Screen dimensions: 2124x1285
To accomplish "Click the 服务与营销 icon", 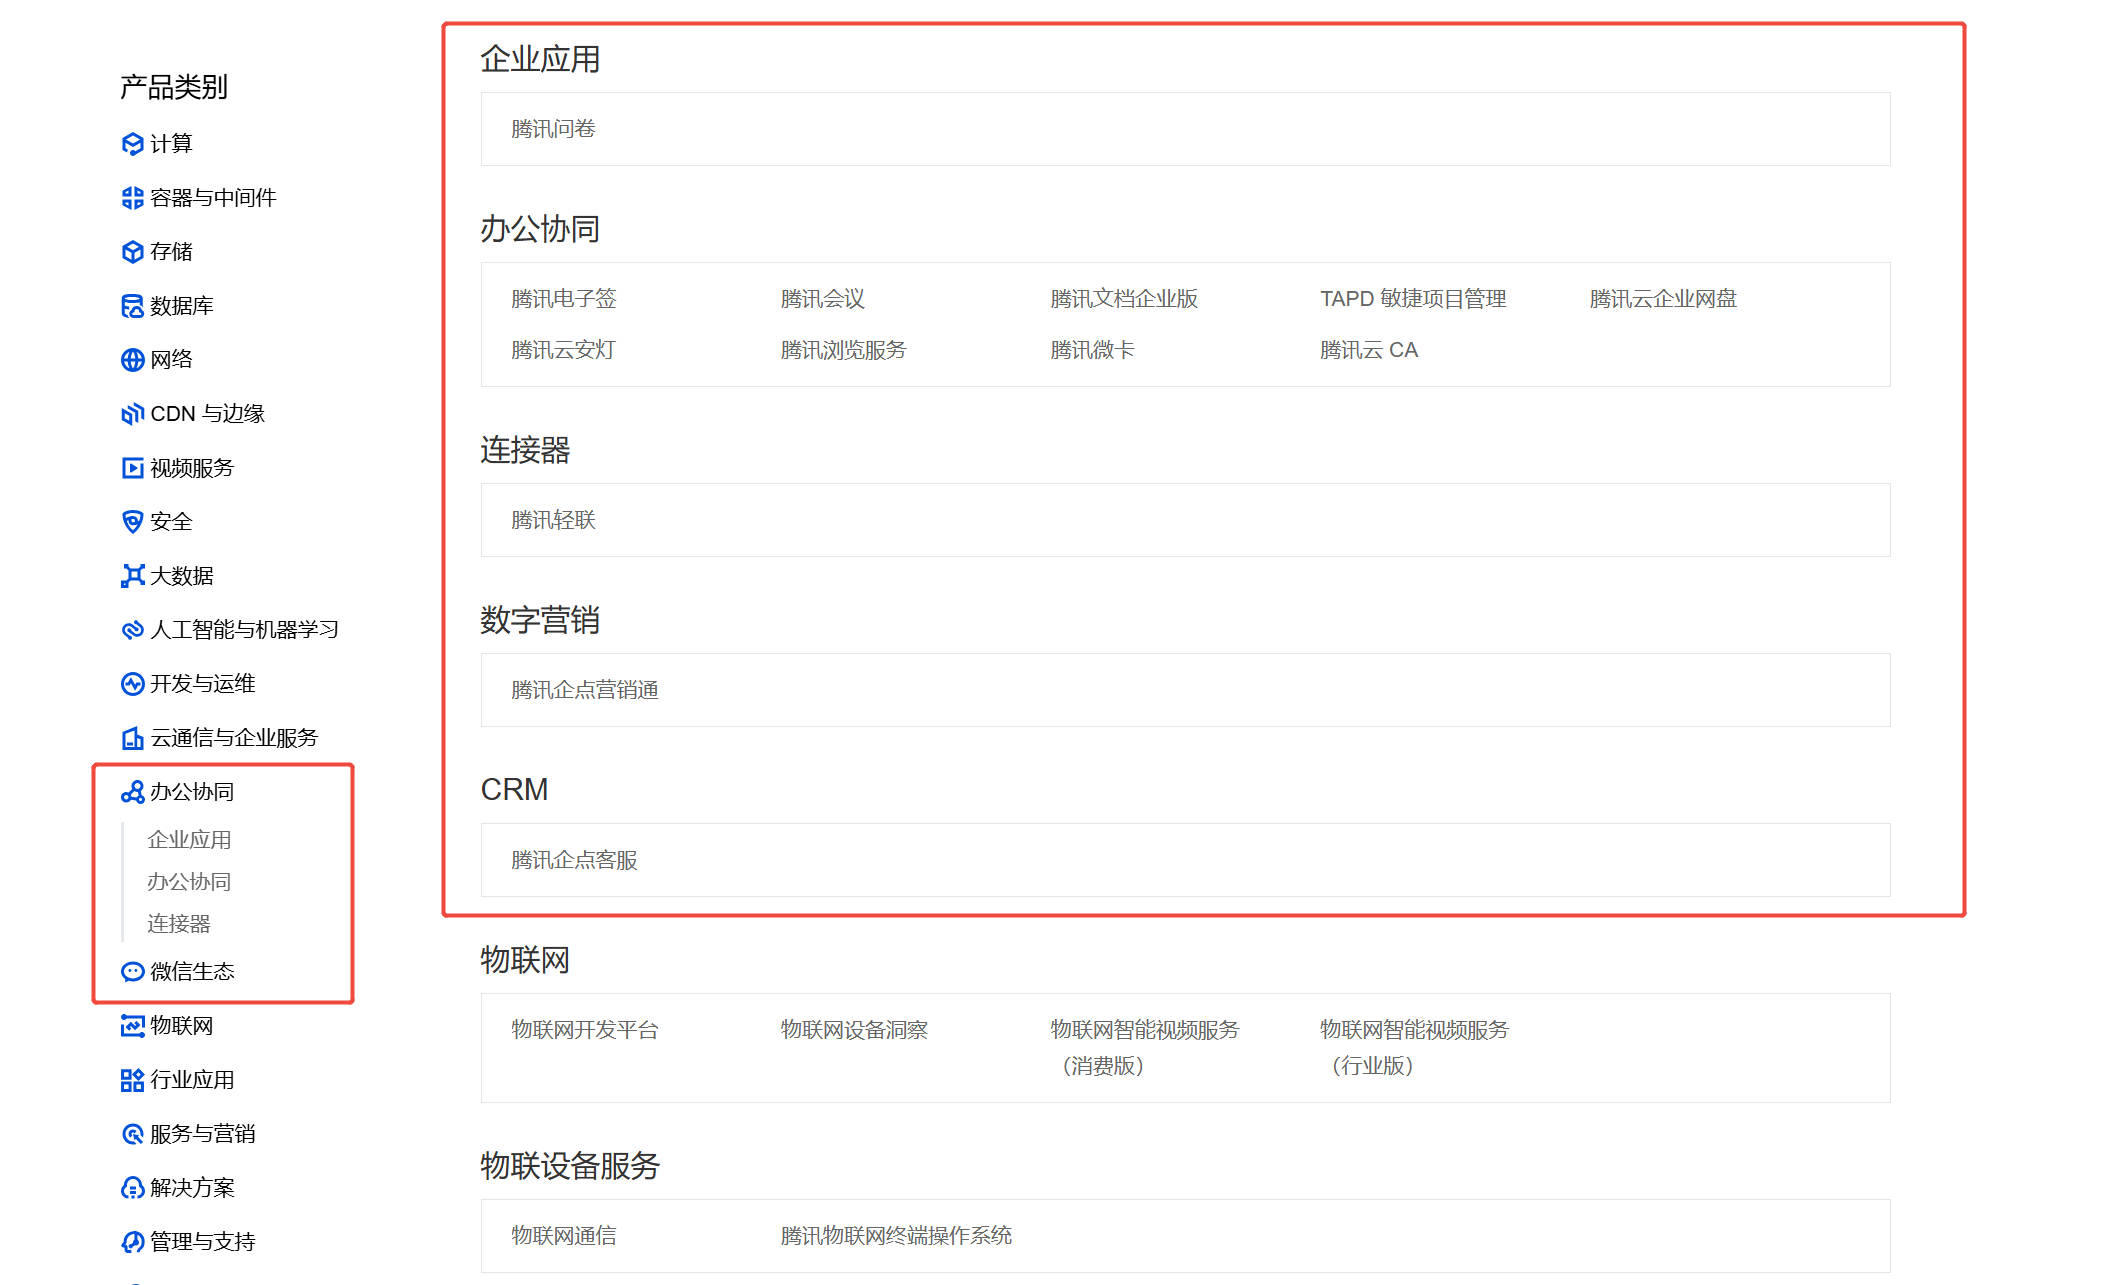I will pos(132,1134).
